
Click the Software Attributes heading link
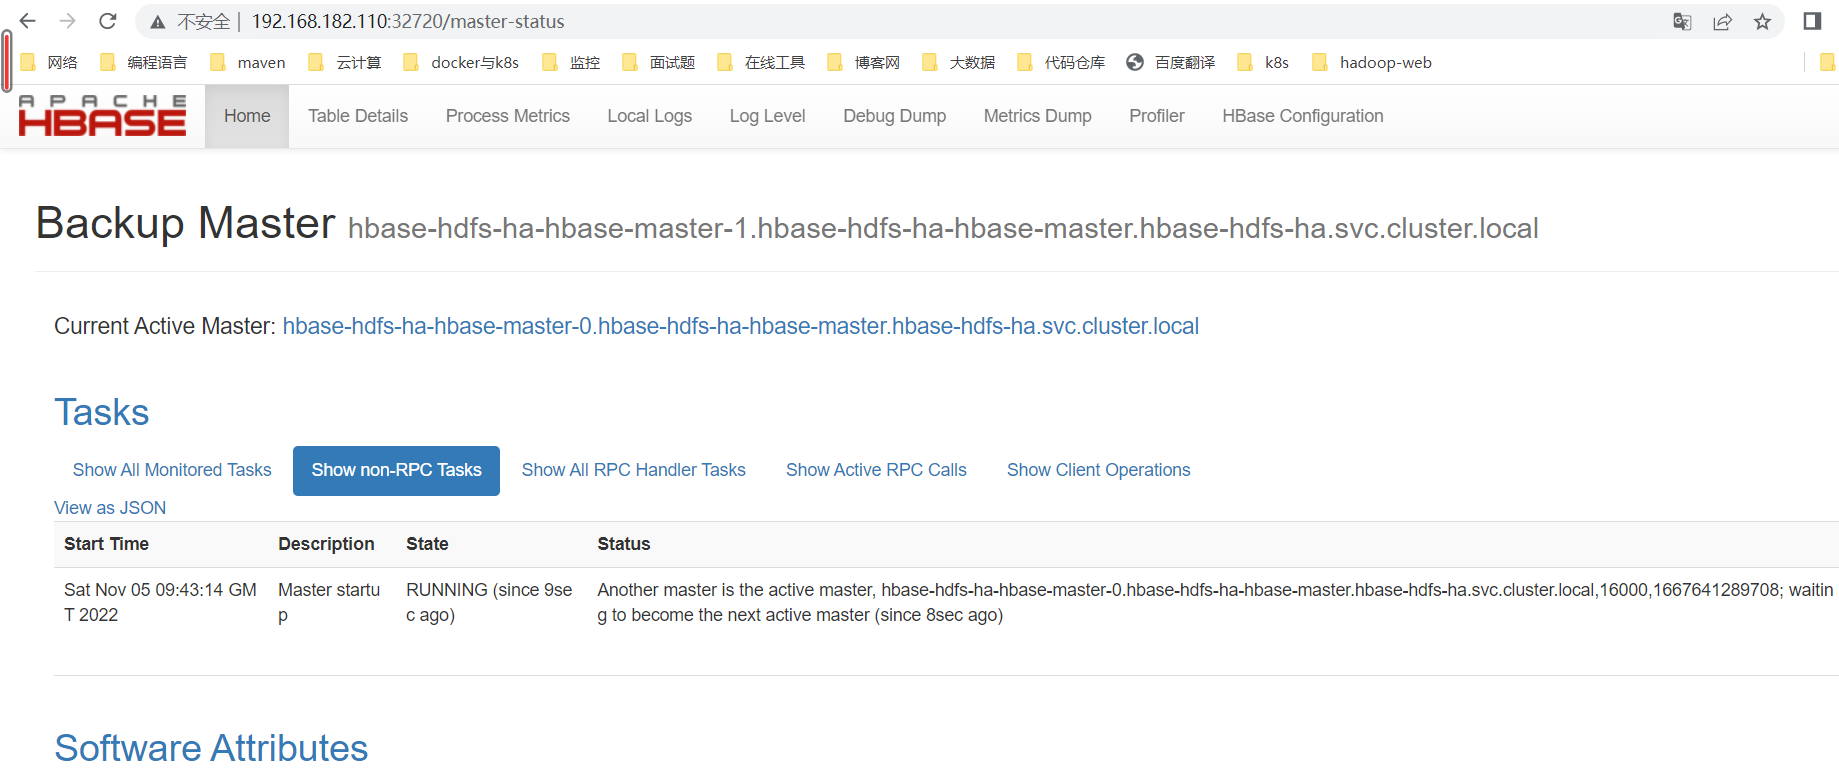pyautogui.click(x=211, y=748)
